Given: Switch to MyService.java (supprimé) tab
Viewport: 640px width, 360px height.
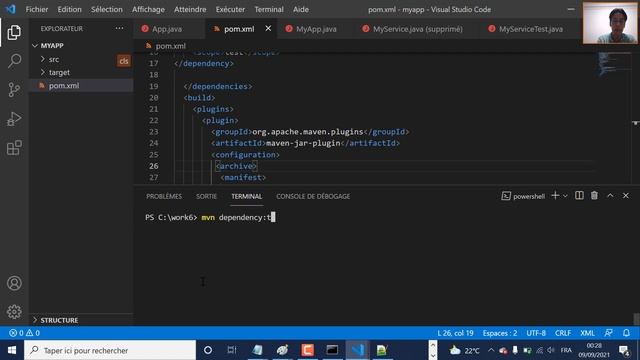Looking at the screenshot, I should pyautogui.click(x=418, y=29).
